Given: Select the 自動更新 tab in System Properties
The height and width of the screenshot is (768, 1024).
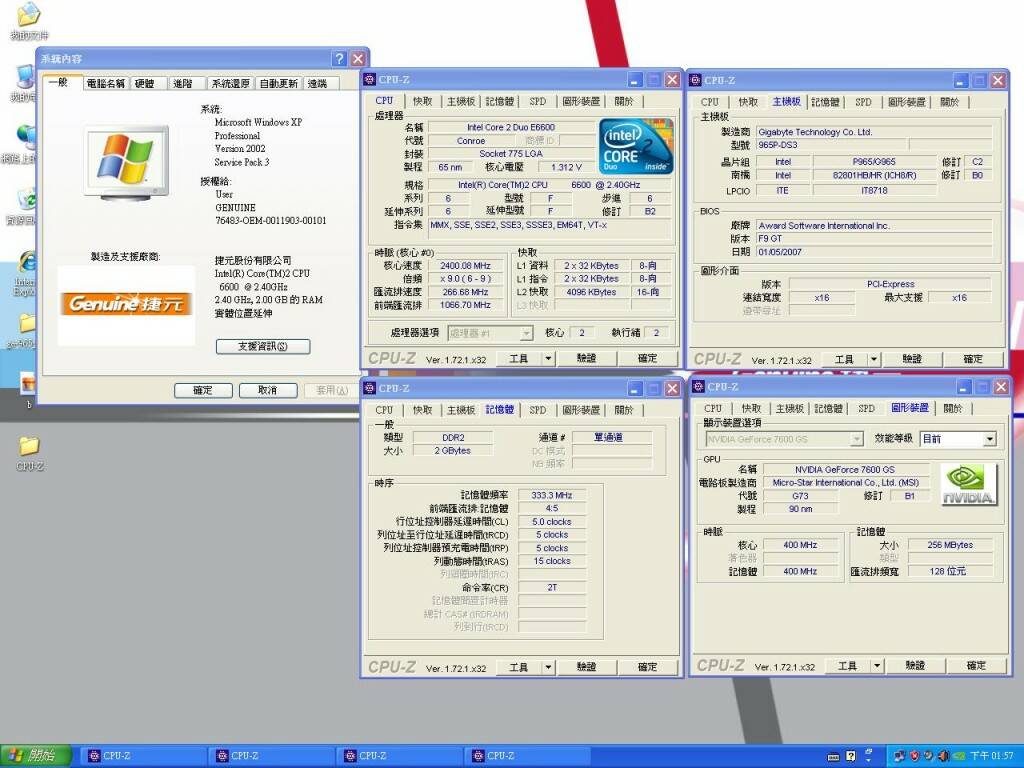Looking at the screenshot, I should point(279,84).
